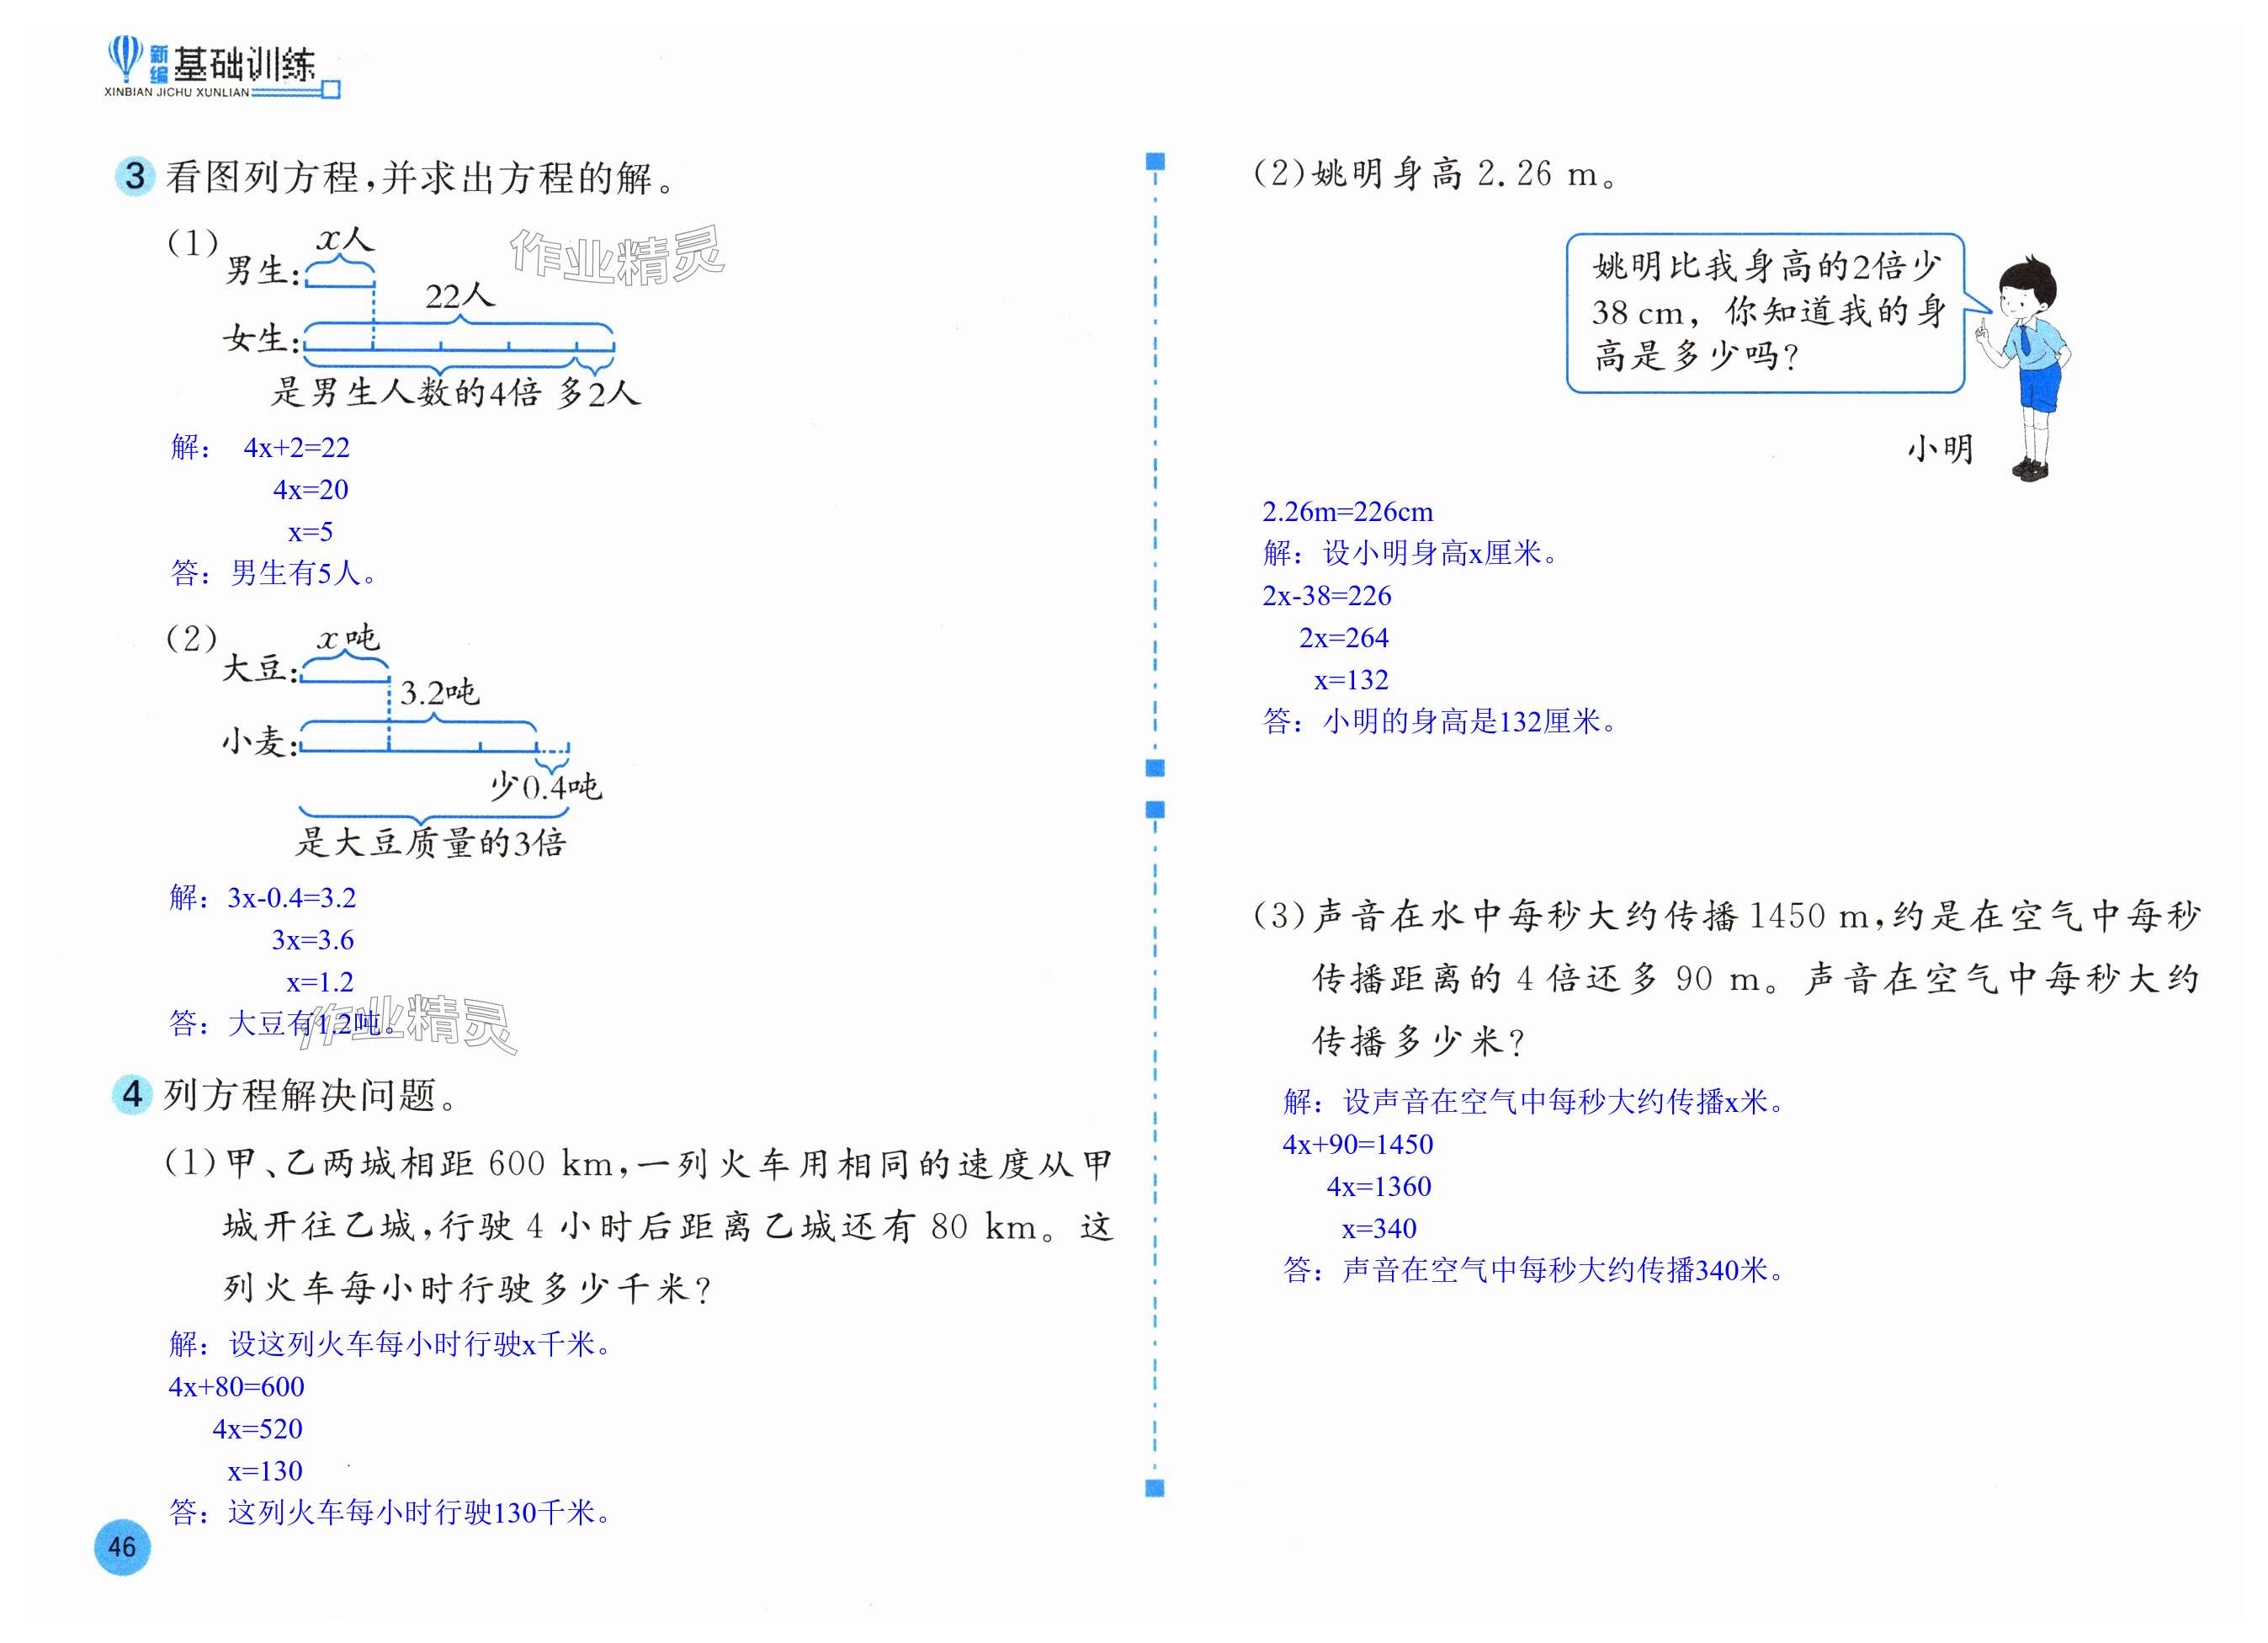2268x1643 pixels.
Task: Click the sentence 设小明身高x厘米
Action: pos(1441,552)
